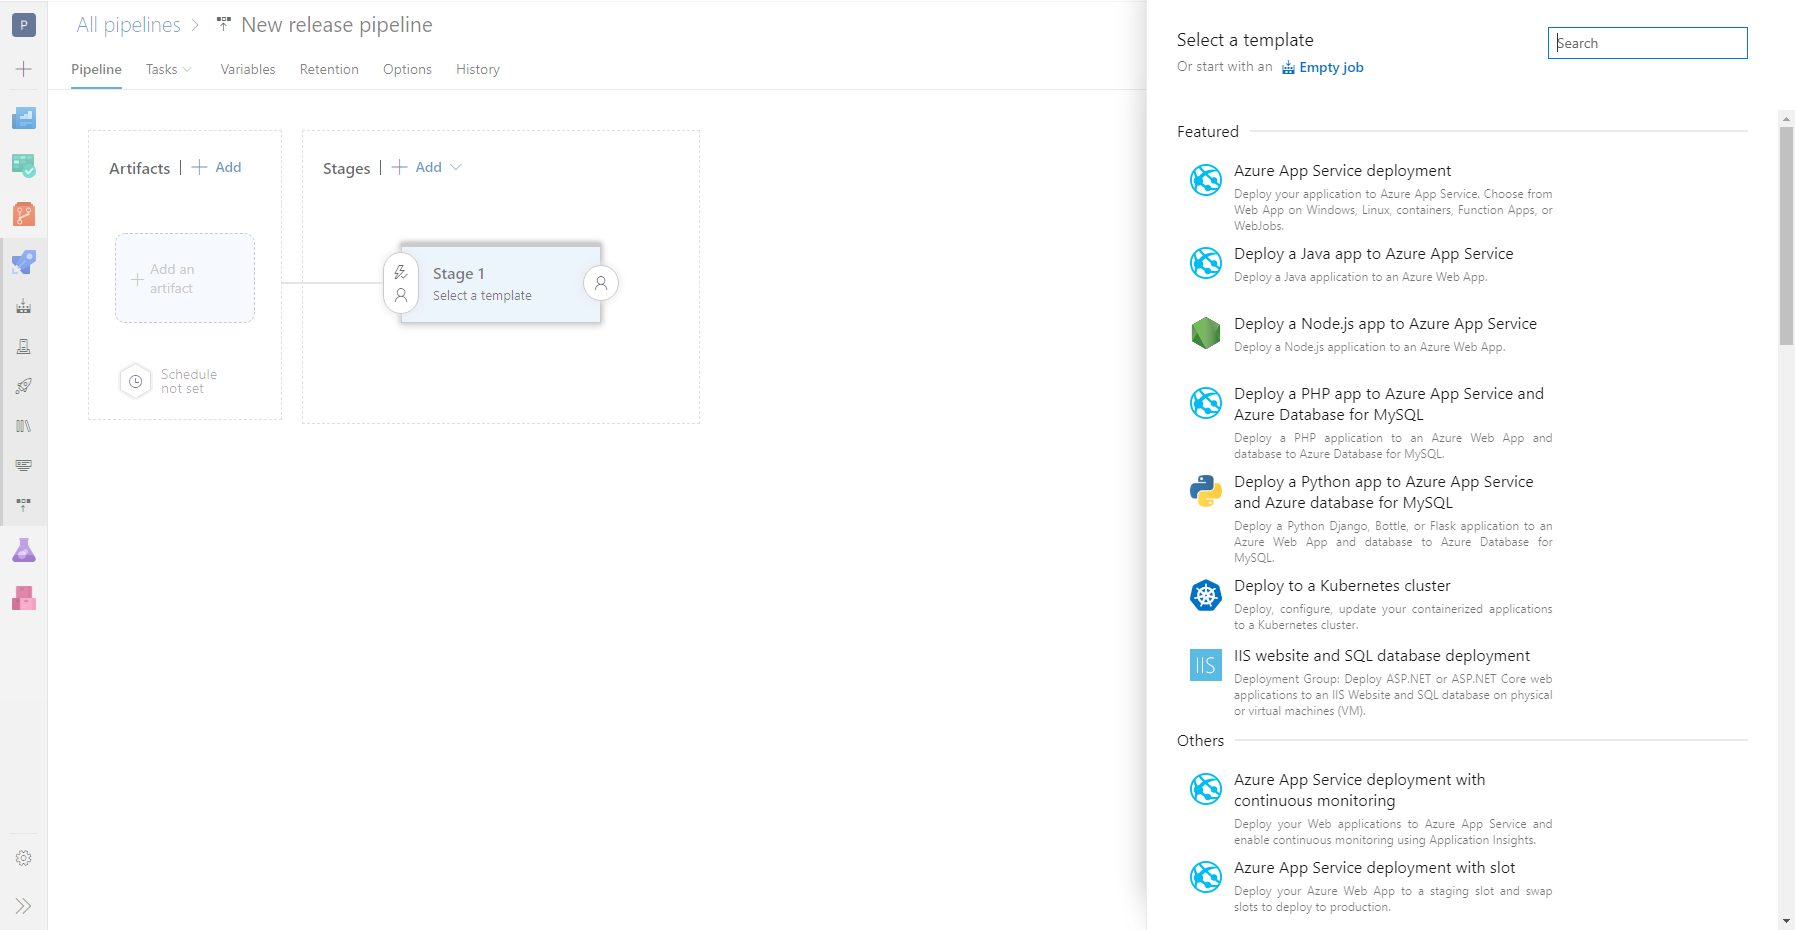Open Releases rocket outline icon in sidebar
Viewport: 1795px width, 930px height.
pos(24,386)
